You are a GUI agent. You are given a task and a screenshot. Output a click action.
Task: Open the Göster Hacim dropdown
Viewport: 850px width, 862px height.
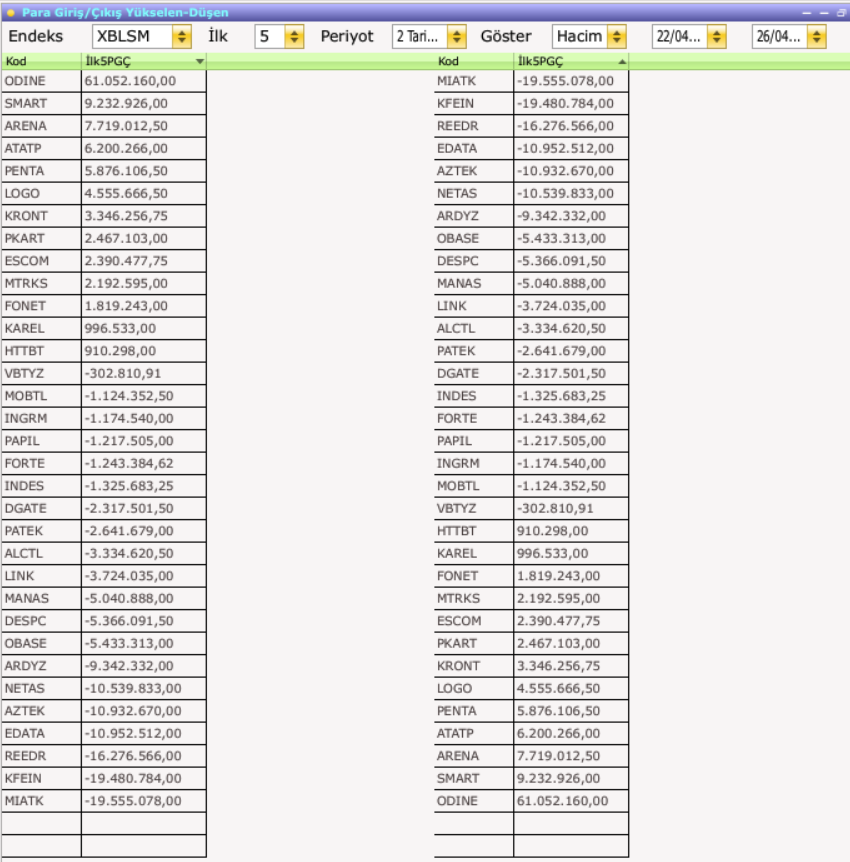pyautogui.click(x=589, y=36)
